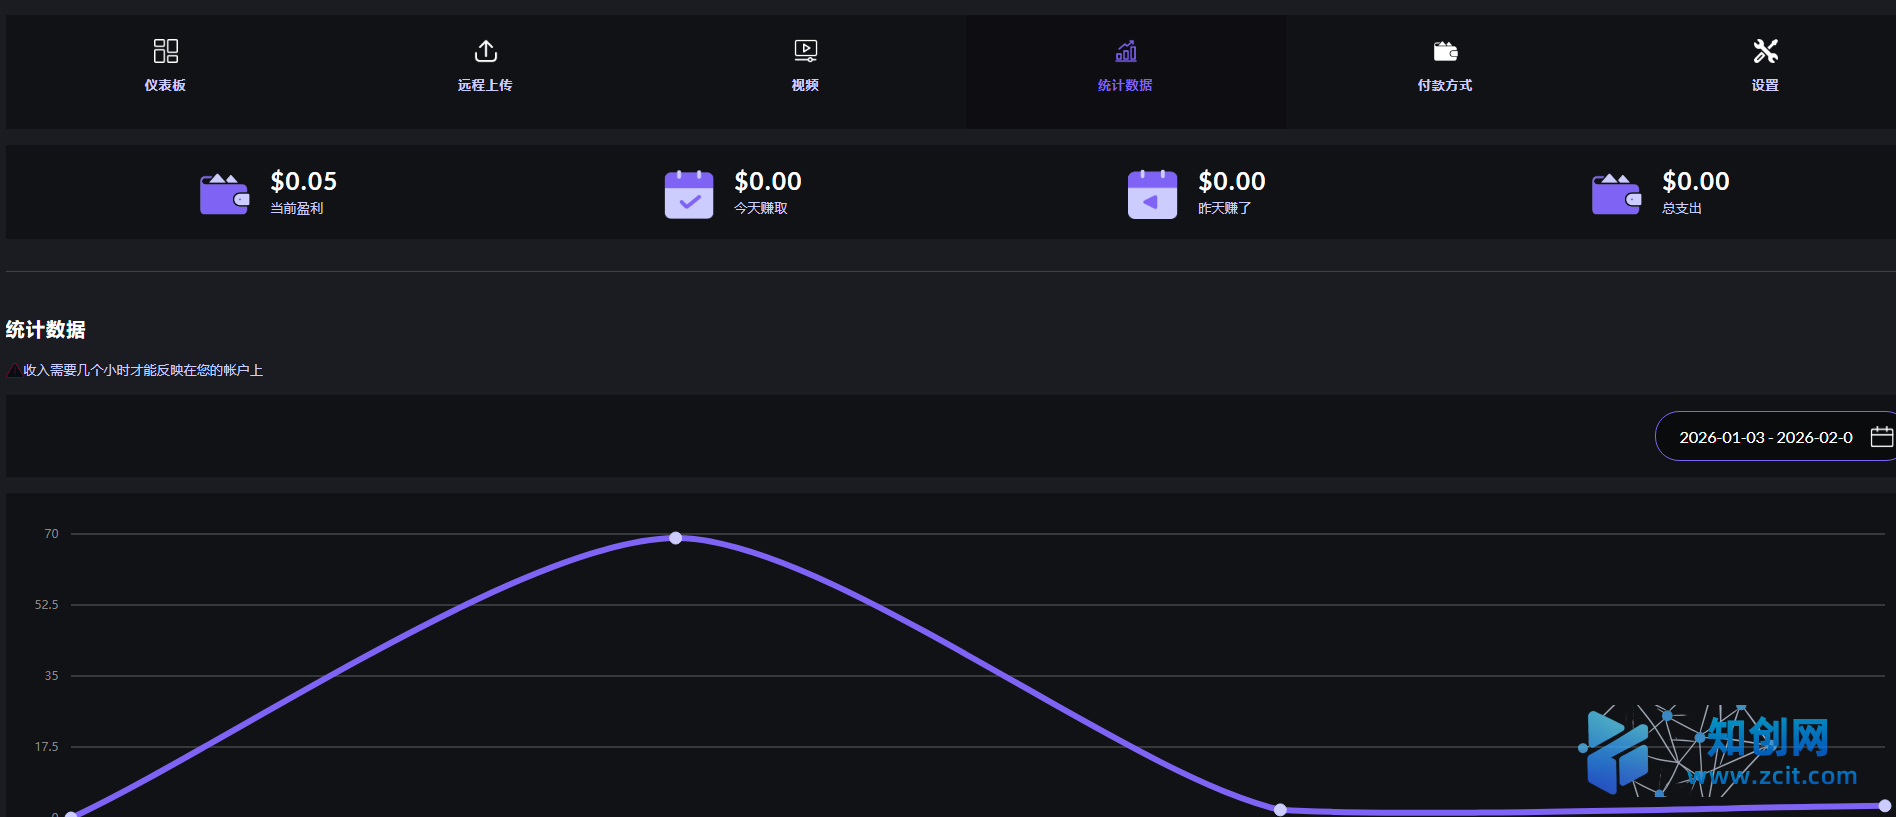The height and width of the screenshot is (817, 1896).
Task: Click the 总支出 $0.00 amount
Action: (x=1695, y=181)
